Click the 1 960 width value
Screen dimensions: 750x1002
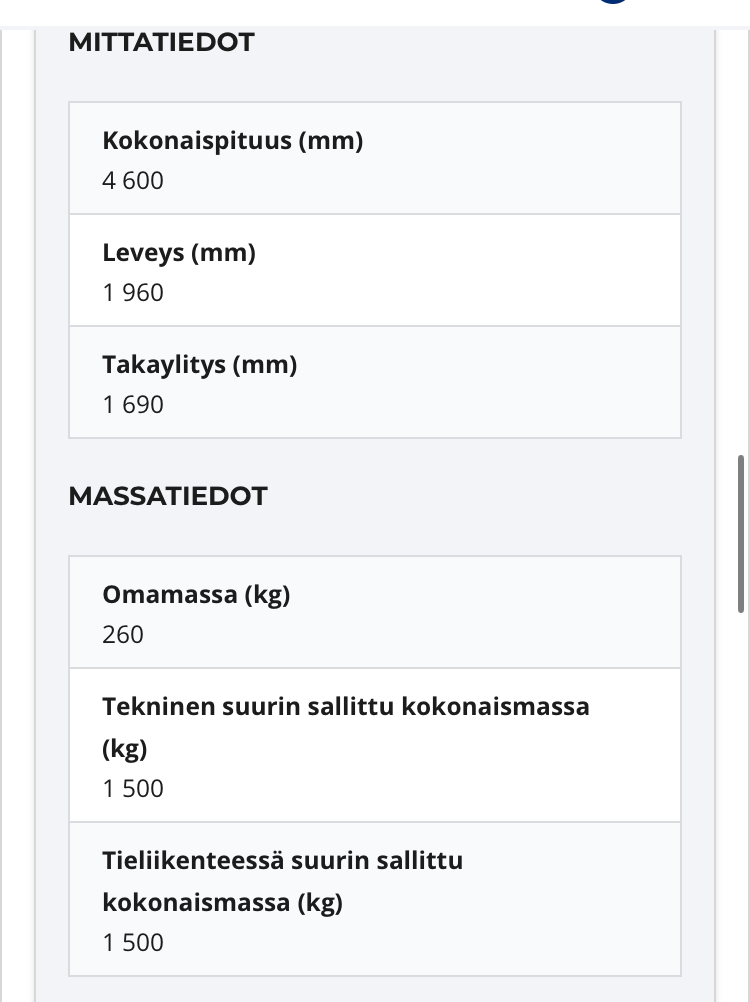click(x=132, y=293)
